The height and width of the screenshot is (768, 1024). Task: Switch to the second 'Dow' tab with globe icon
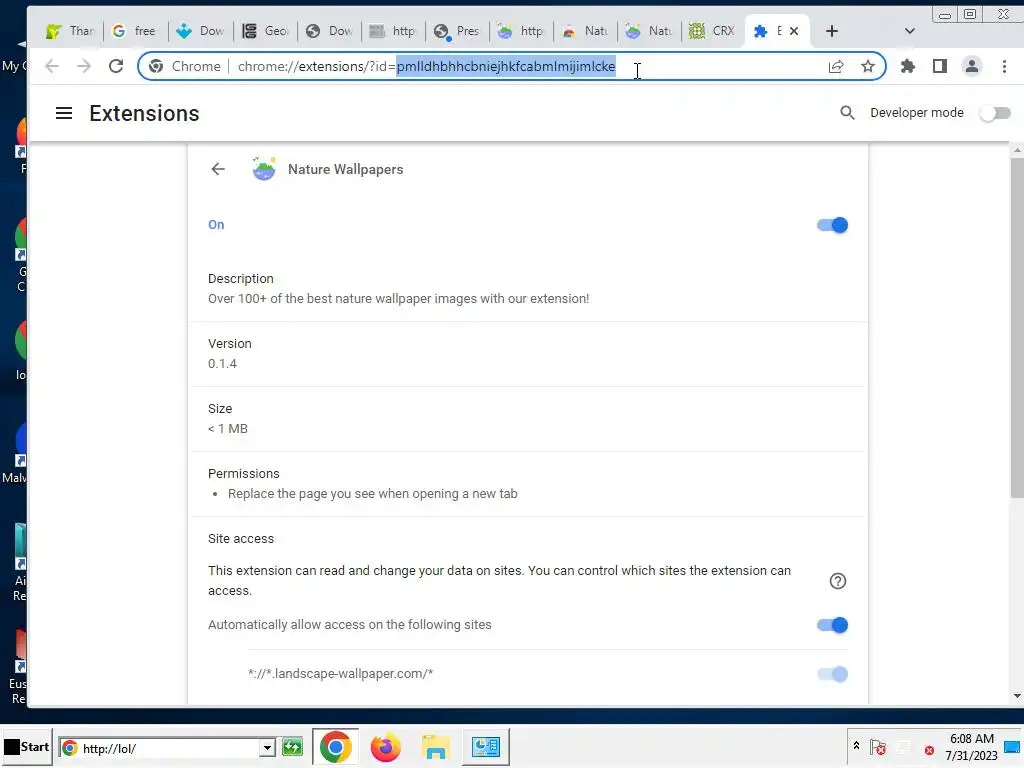(328, 31)
